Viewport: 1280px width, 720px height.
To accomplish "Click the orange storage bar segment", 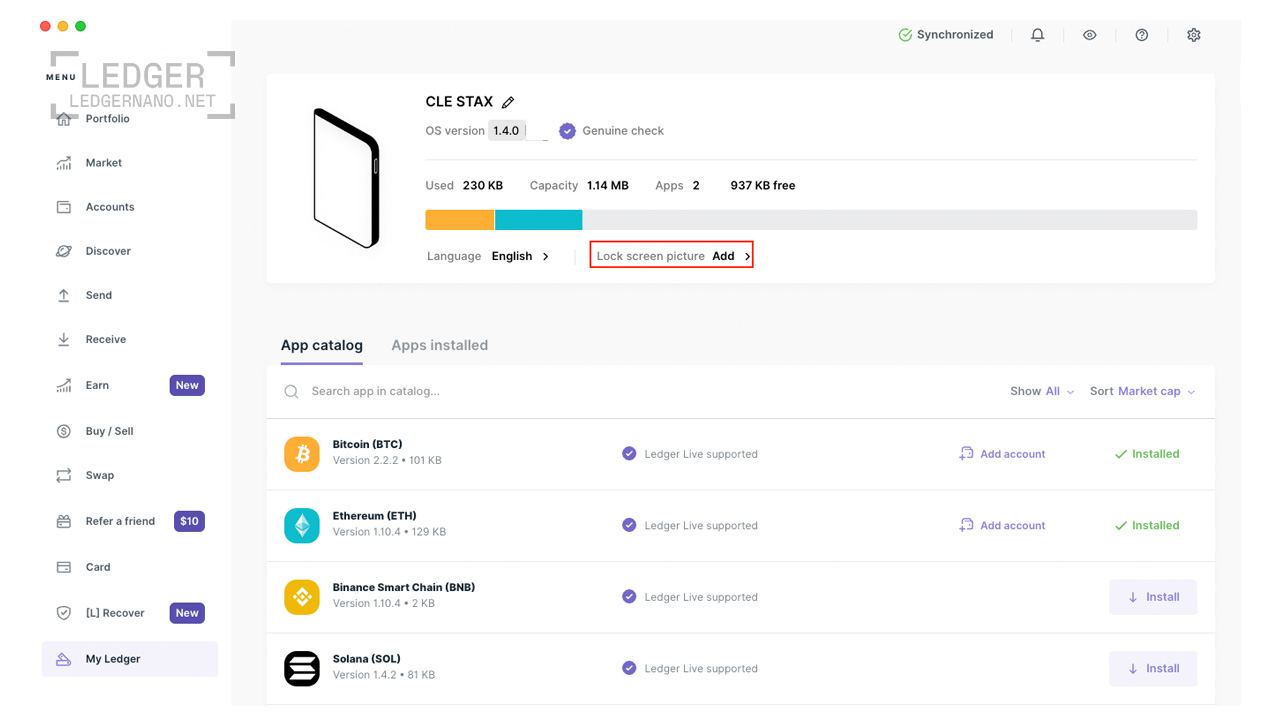I will pyautogui.click(x=460, y=220).
